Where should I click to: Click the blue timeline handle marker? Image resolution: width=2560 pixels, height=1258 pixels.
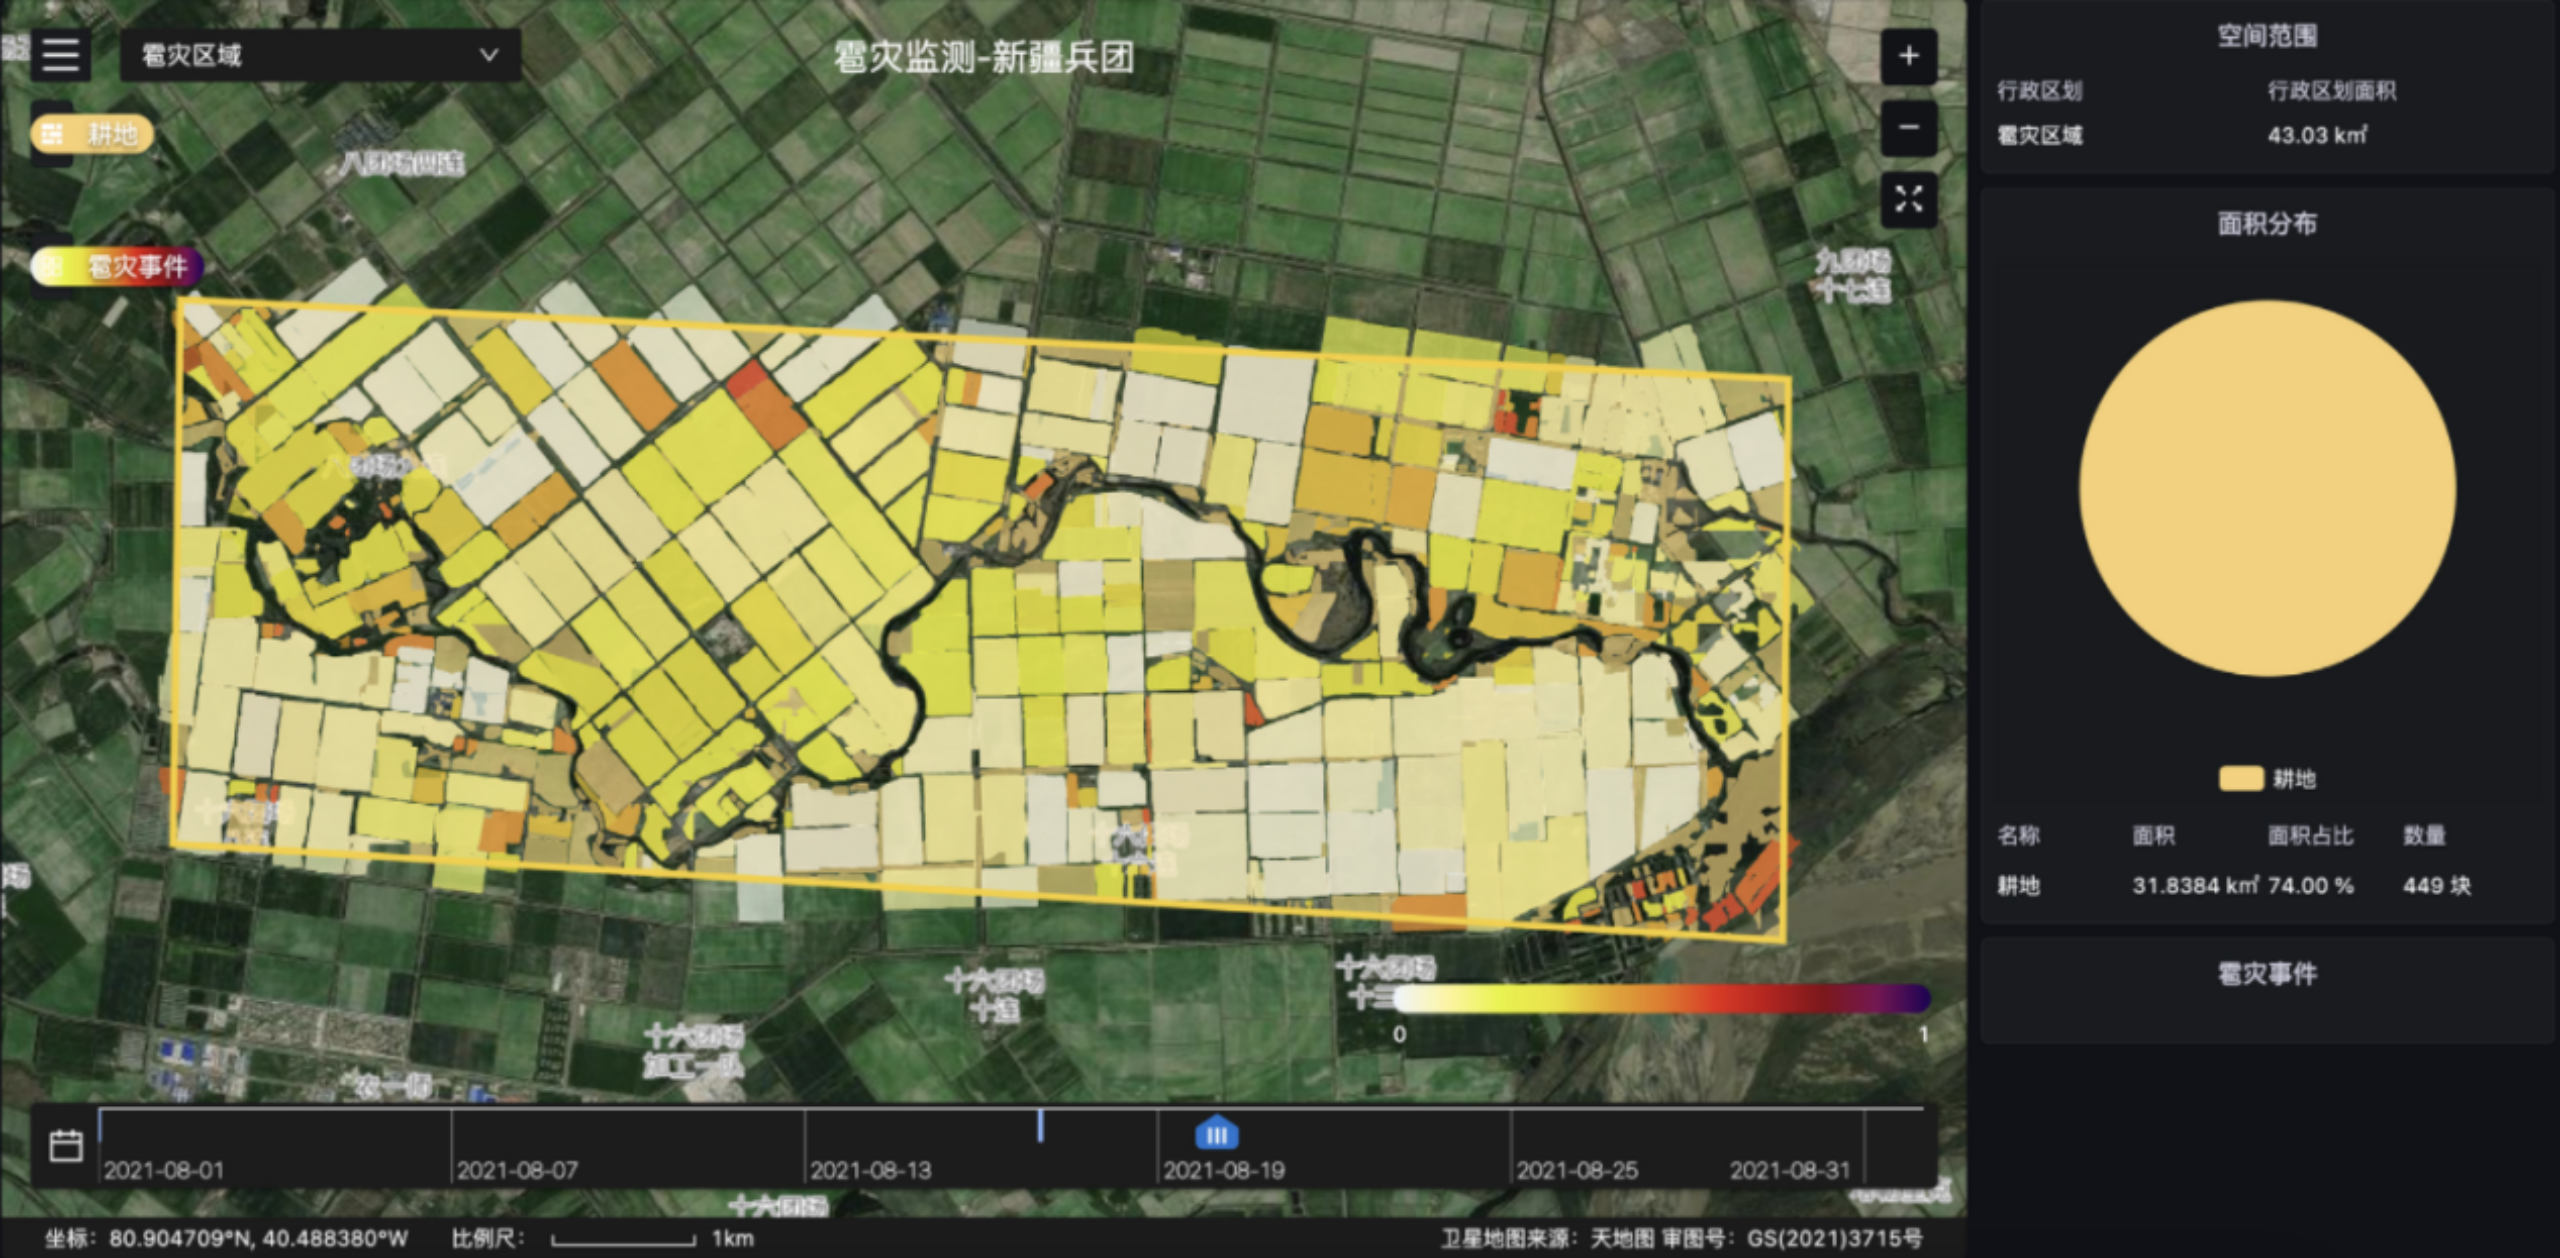1216,1134
